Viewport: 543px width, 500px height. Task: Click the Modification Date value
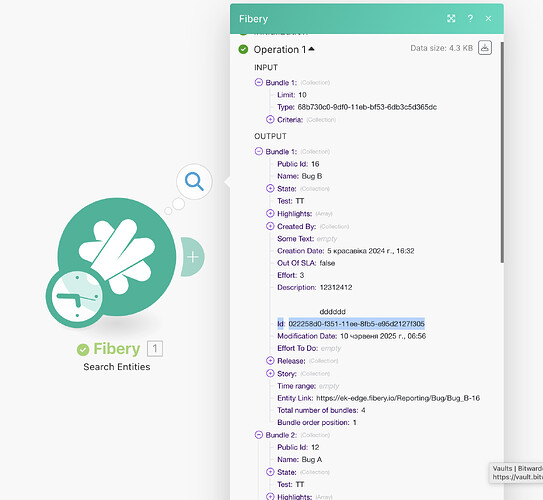383,336
